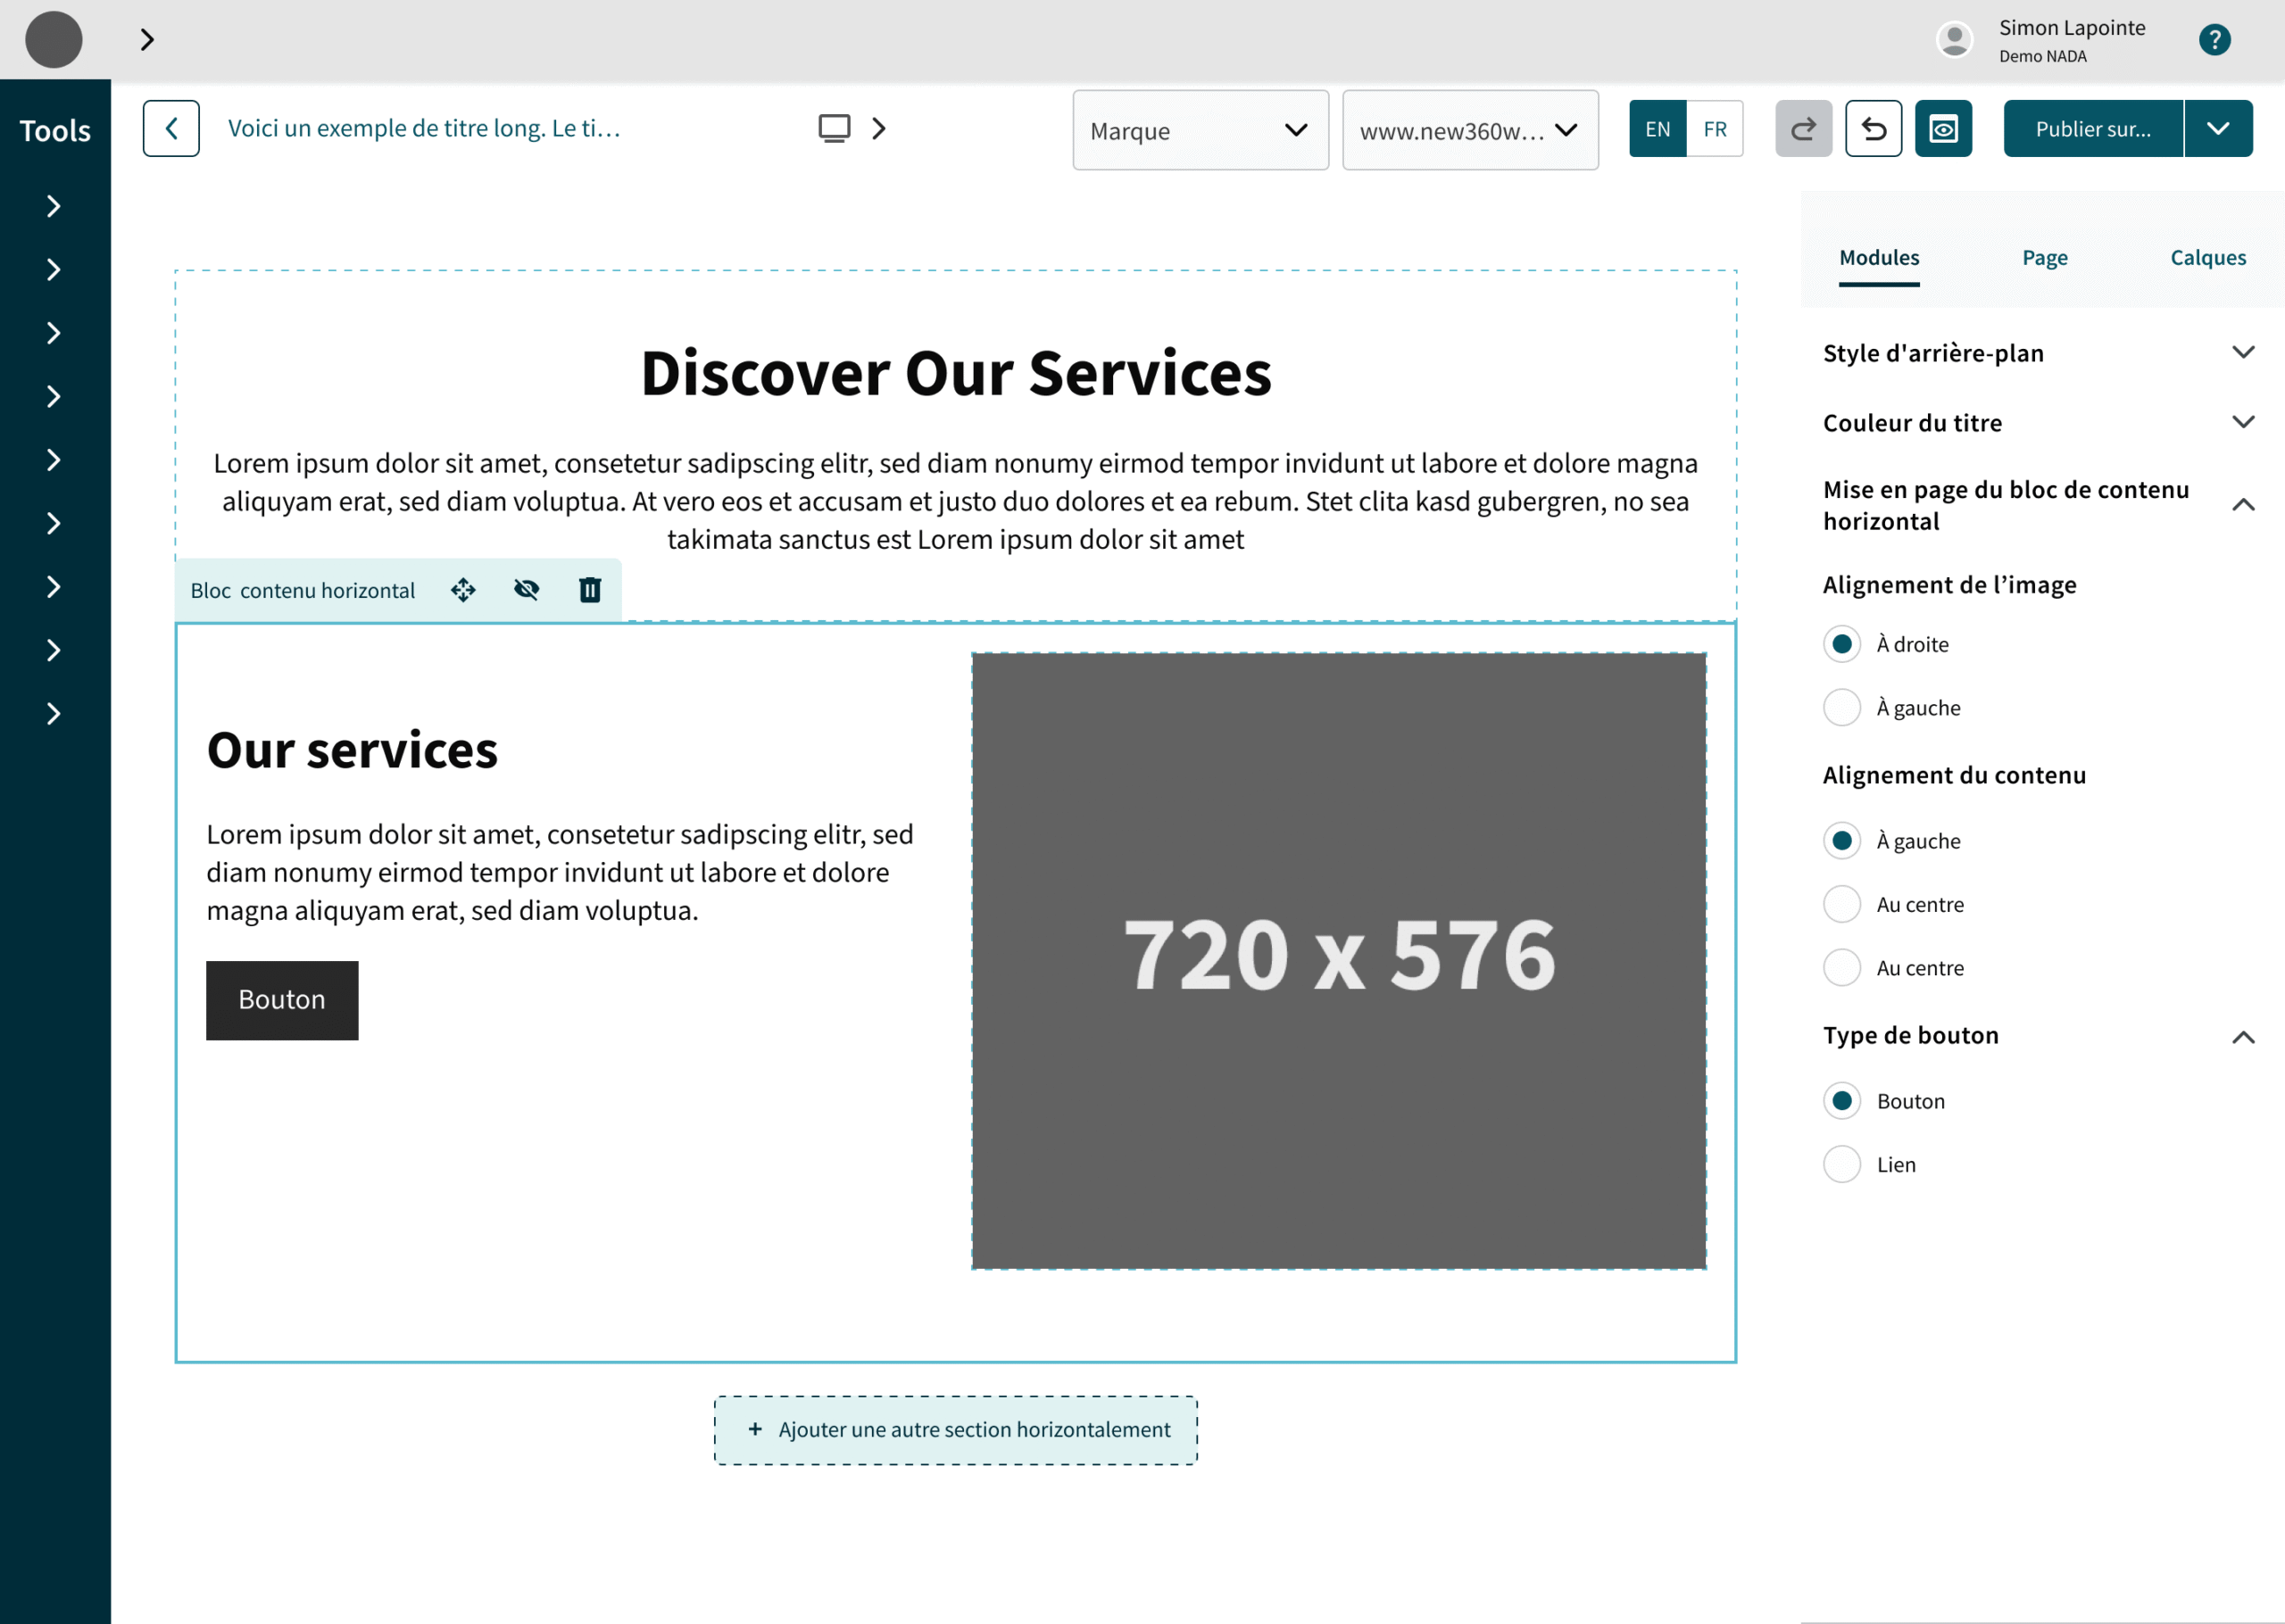Select À gauche for image alignment

click(1841, 707)
